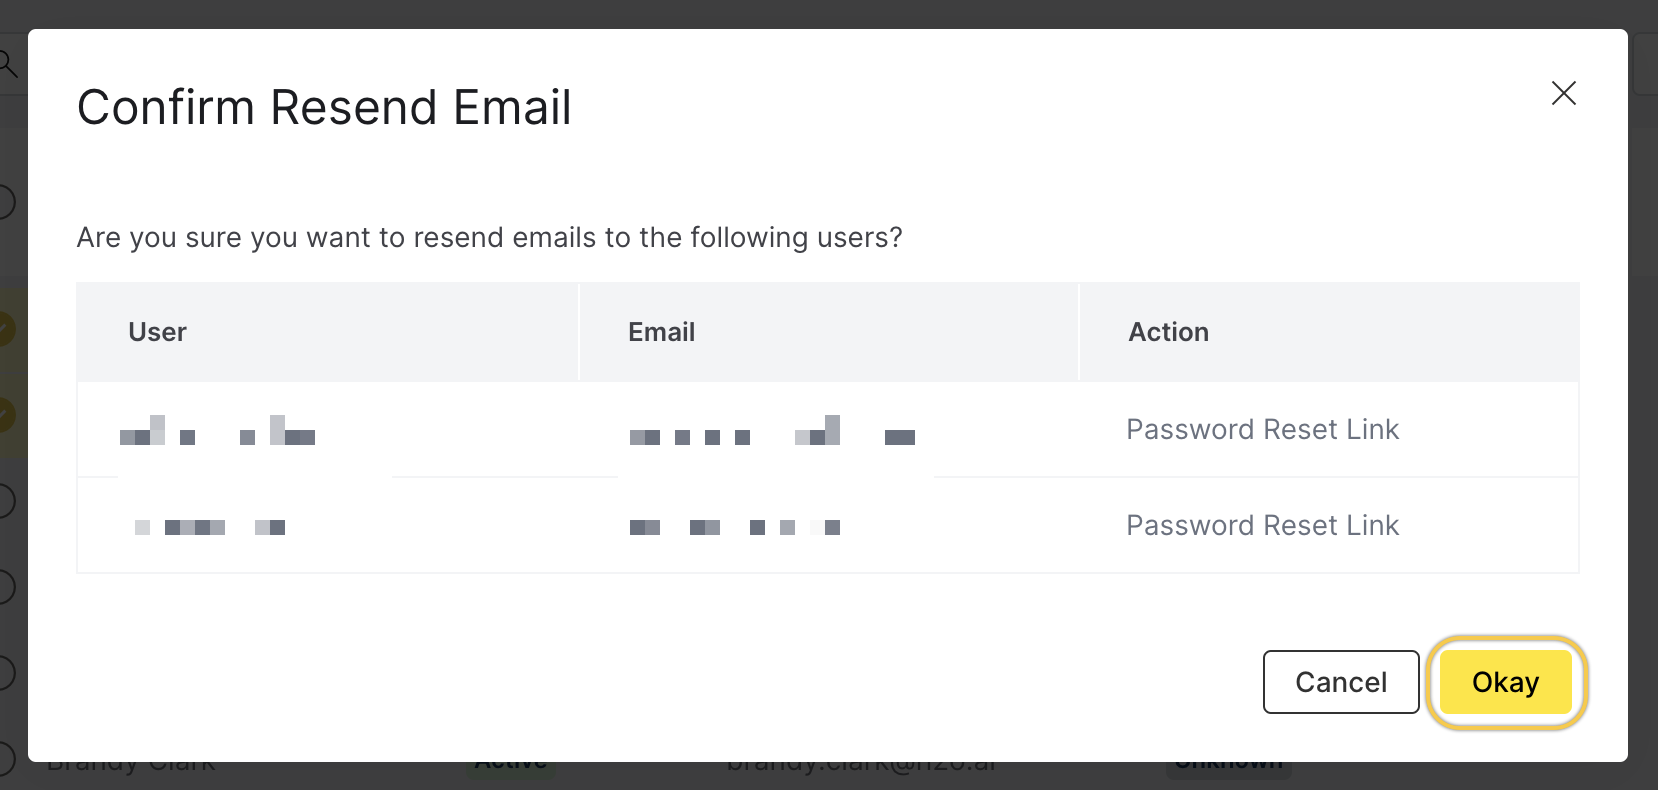This screenshot has width=1658, height=790.
Task: Click the resend confirmation question text
Action: point(489,237)
